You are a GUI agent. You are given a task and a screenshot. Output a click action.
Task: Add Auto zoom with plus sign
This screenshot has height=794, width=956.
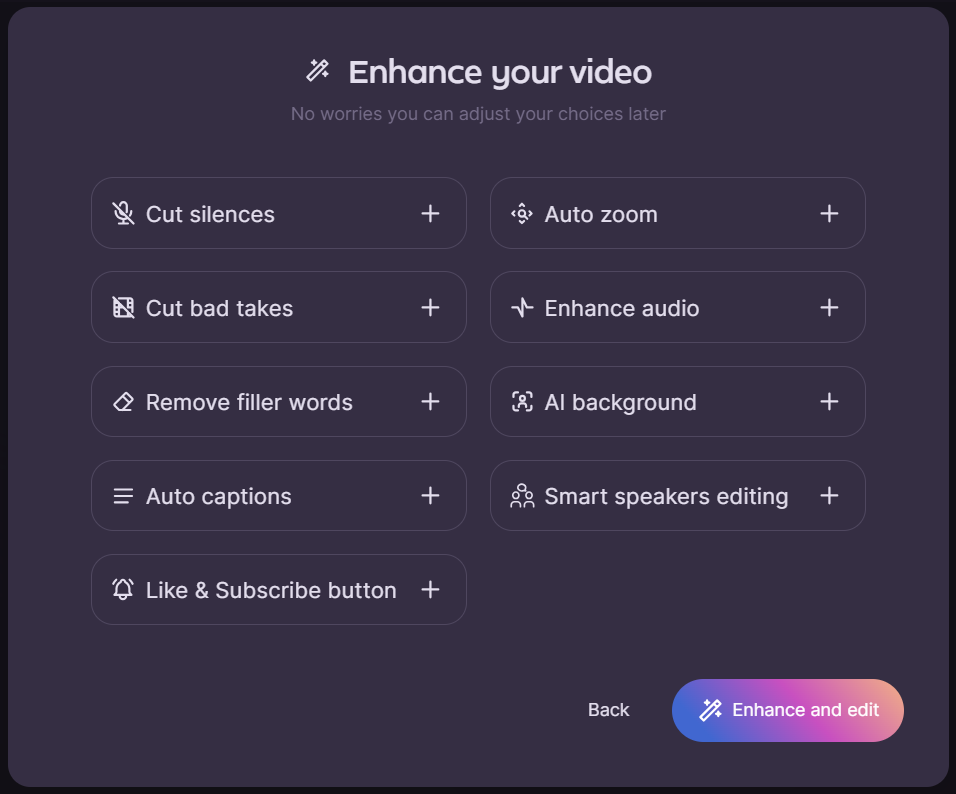(x=829, y=213)
